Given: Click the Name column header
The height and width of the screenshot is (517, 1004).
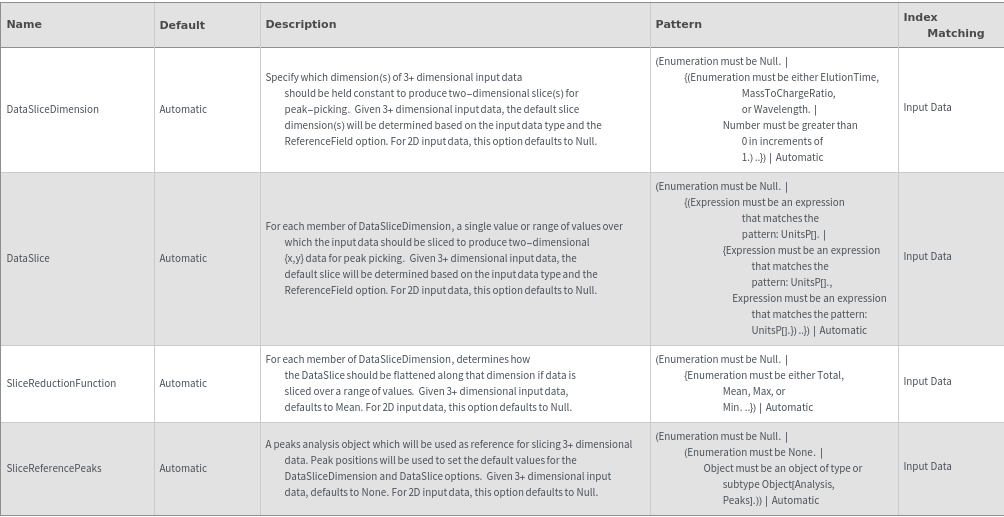Looking at the screenshot, I should click(24, 25).
